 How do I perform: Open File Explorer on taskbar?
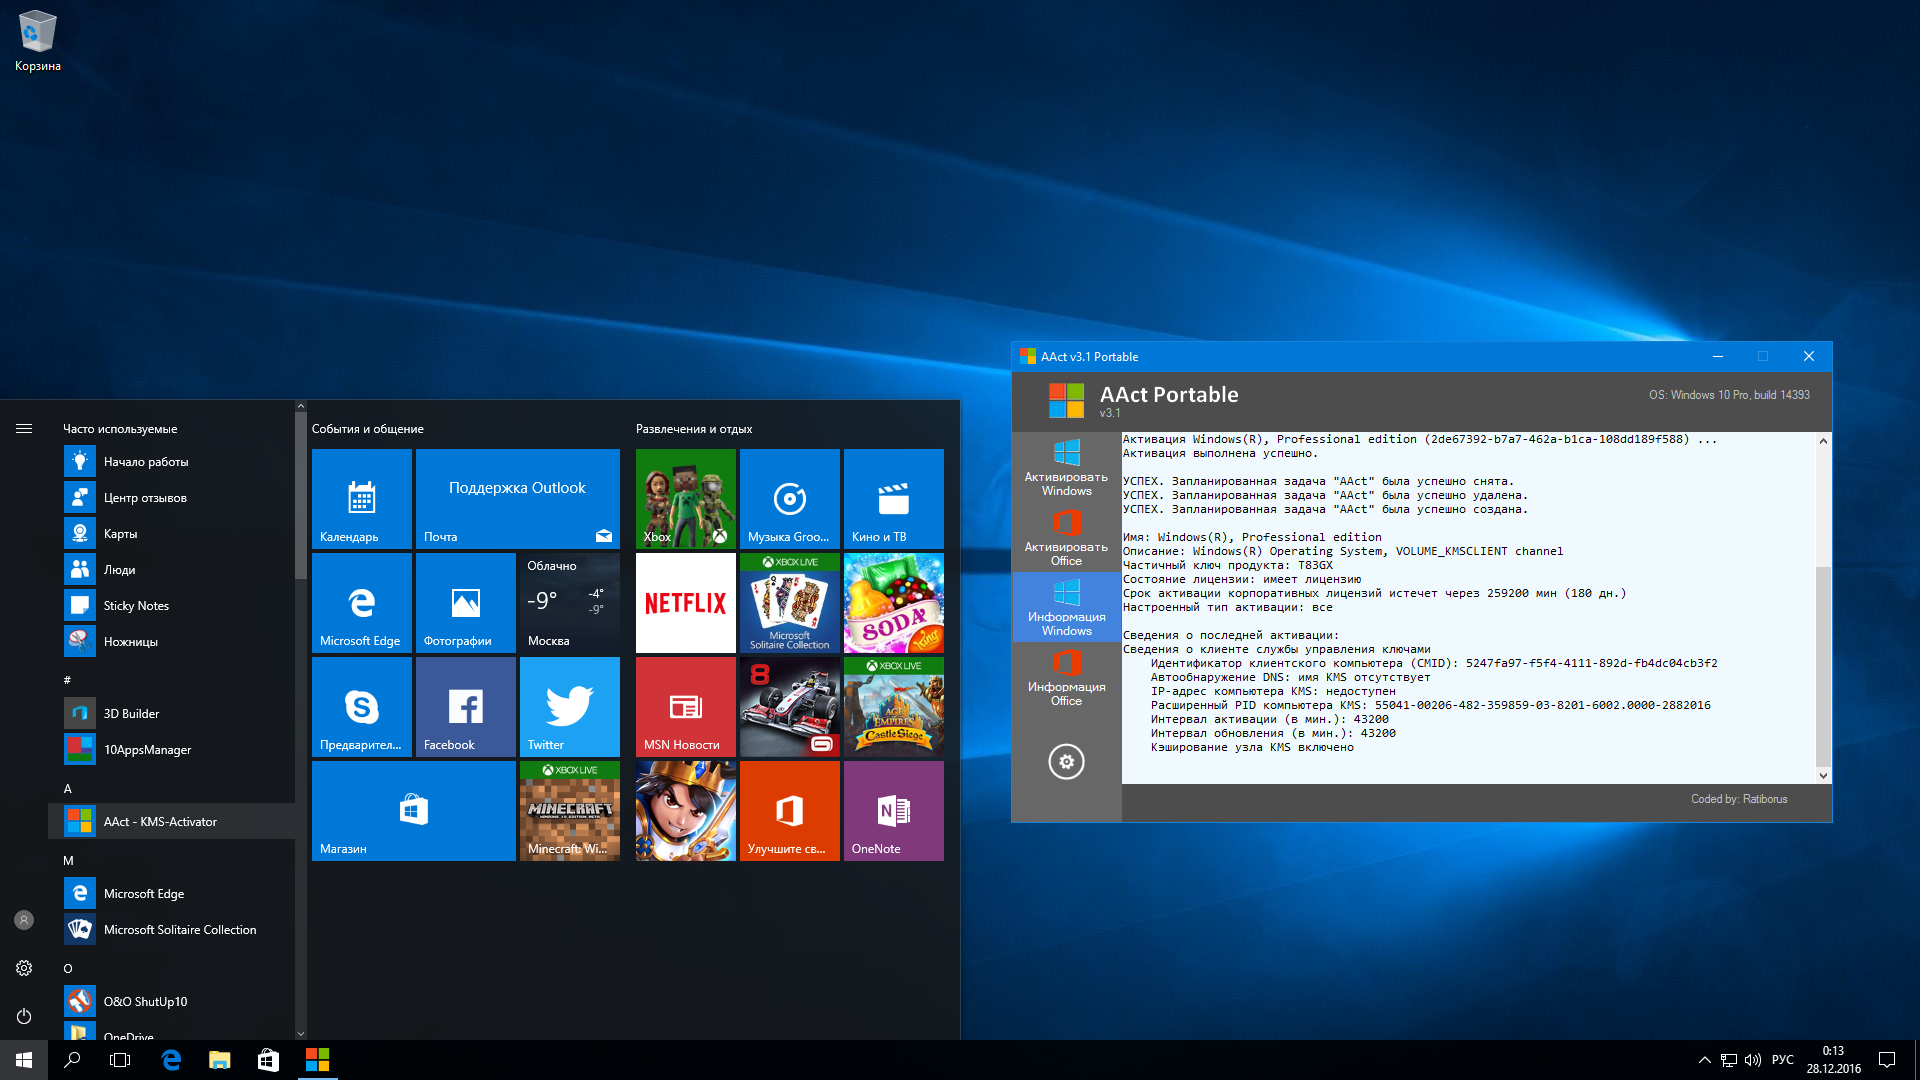pos(220,1060)
